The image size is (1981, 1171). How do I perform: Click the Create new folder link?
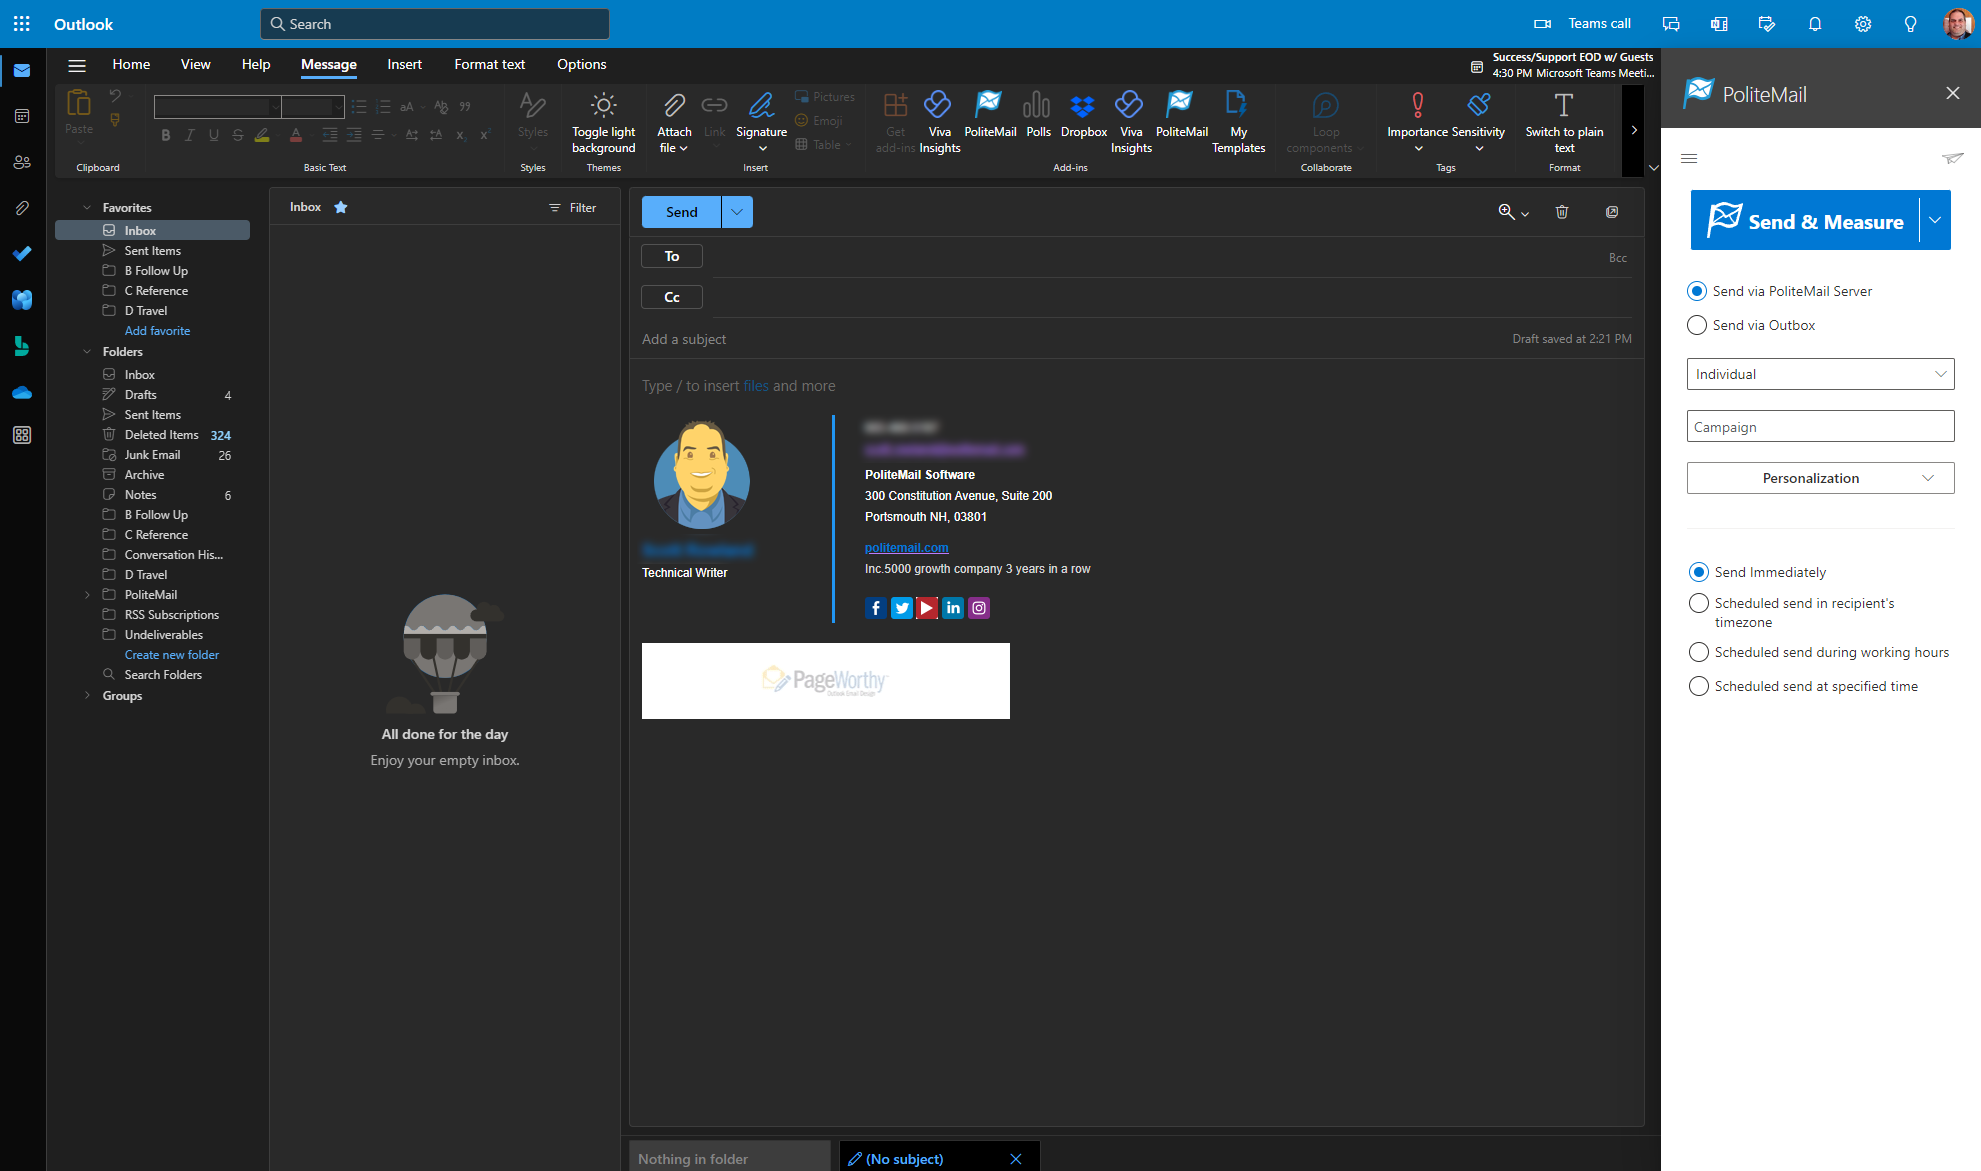pos(171,655)
